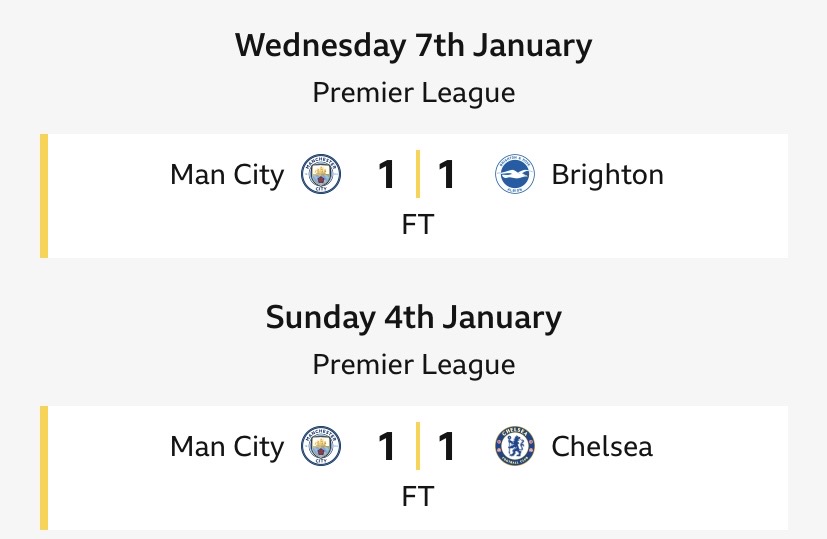Click Man City crest in the Brighton match
The width and height of the screenshot is (827, 539).
[321, 175]
